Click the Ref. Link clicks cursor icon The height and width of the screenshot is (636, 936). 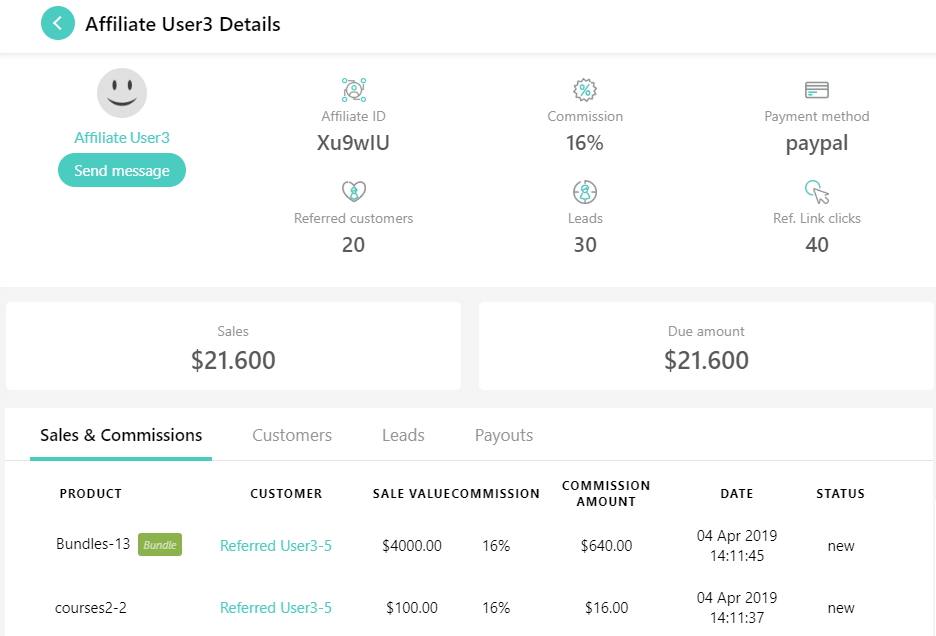817,192
